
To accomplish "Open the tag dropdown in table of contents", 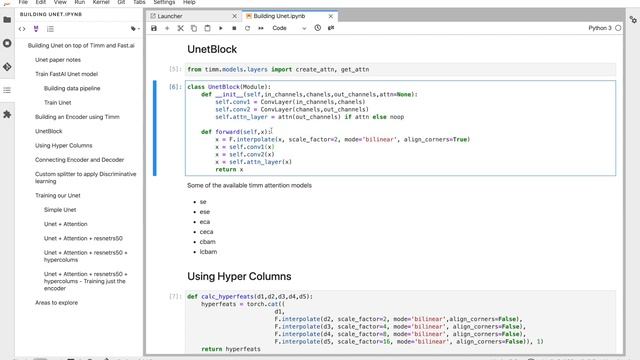I will tap(135, 29).
